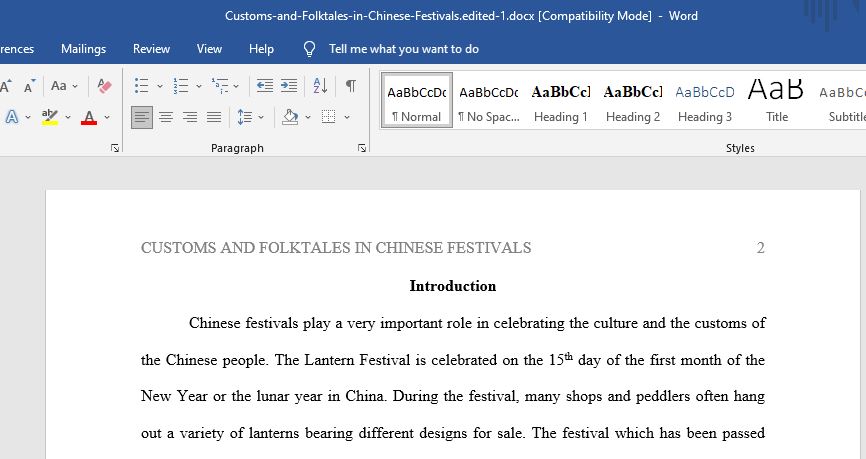Toggle Align Right button
The width and height of the screenshot is (866, 459).
[190, 117]
